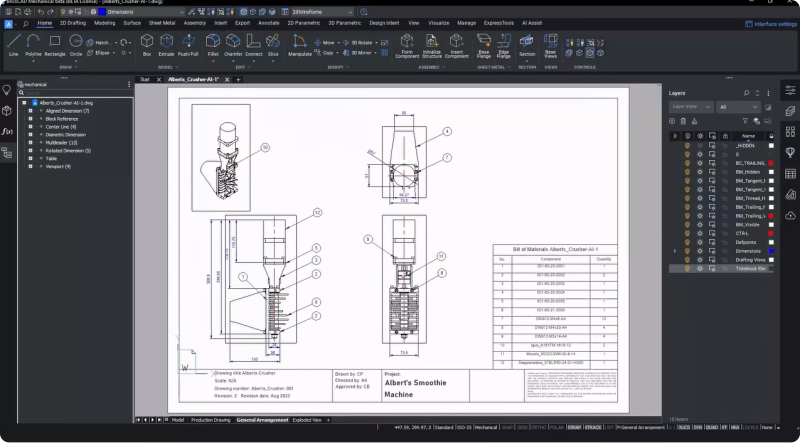Click the Undo arrow in quick access bar

pos(41,12)
